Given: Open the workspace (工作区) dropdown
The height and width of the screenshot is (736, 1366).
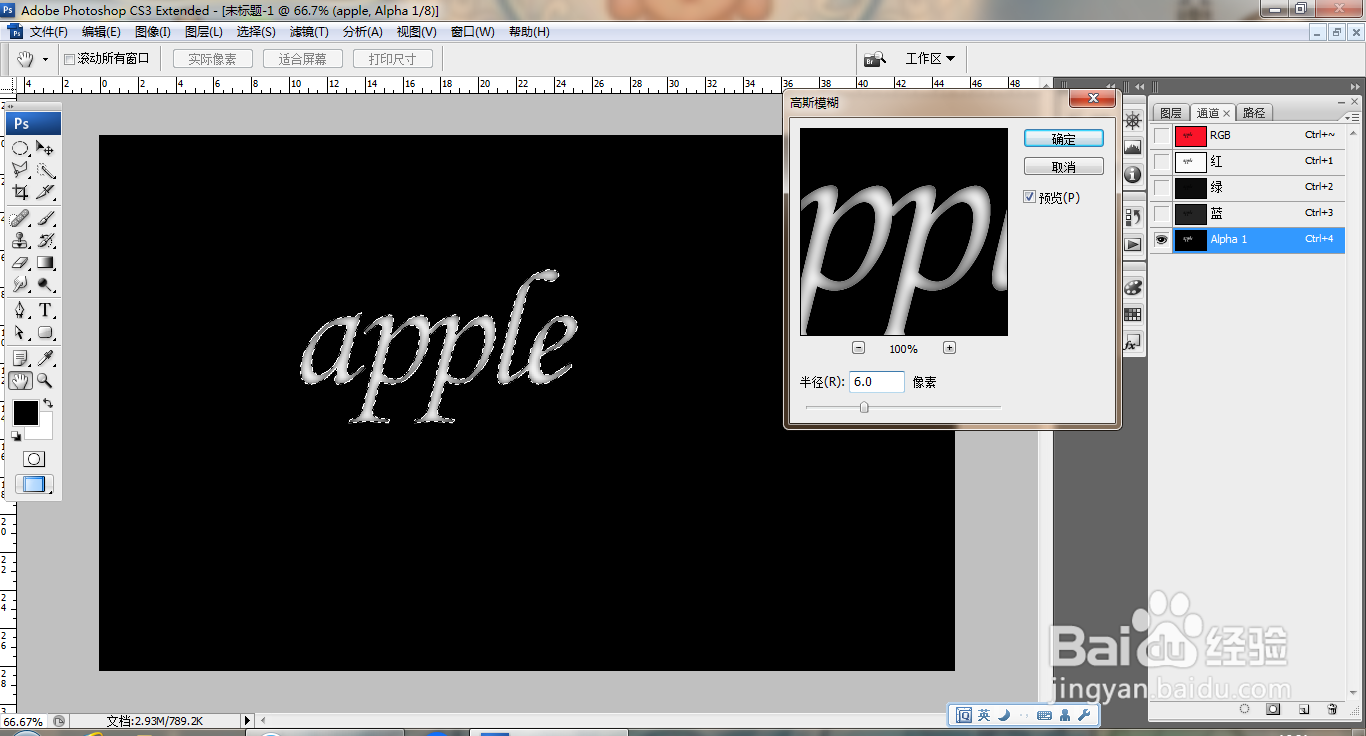Looking at the screenshot, I should click(930, 59).
